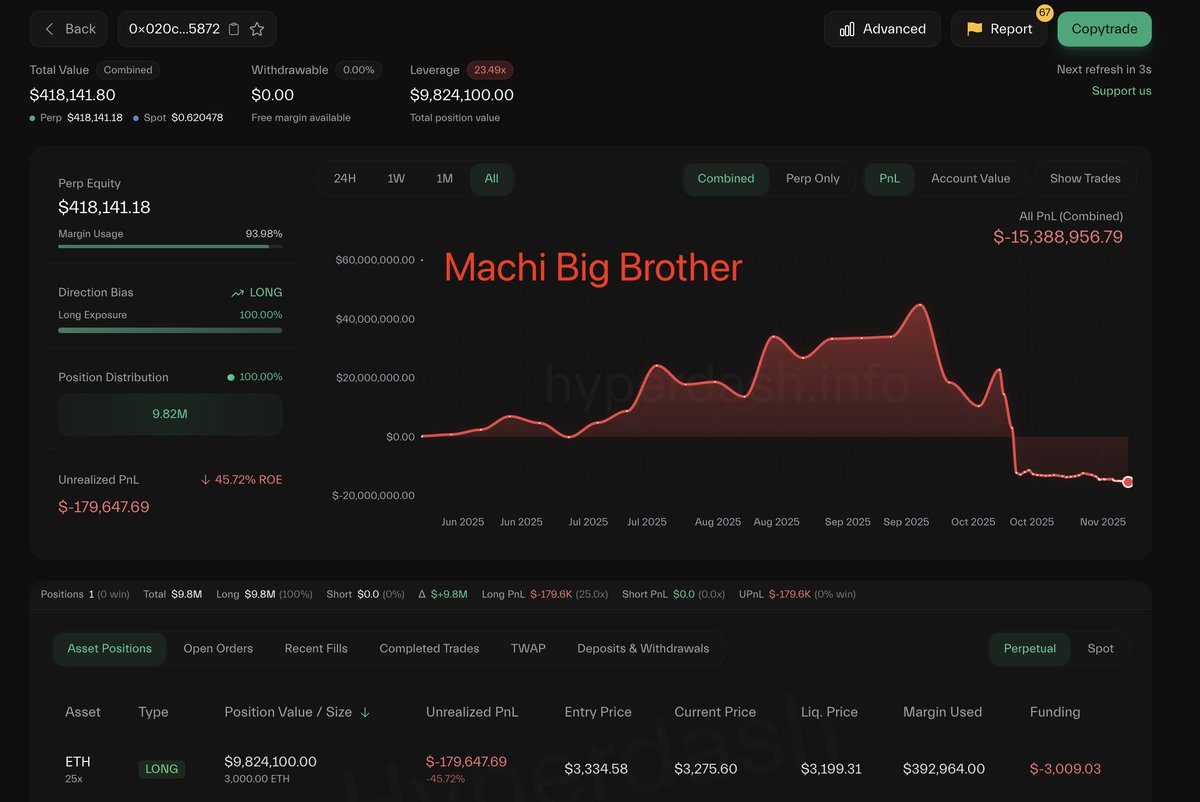Click the 9.82M position distribution bar
This screenshot has height=802, width=1200.
[x=170, y=414]
